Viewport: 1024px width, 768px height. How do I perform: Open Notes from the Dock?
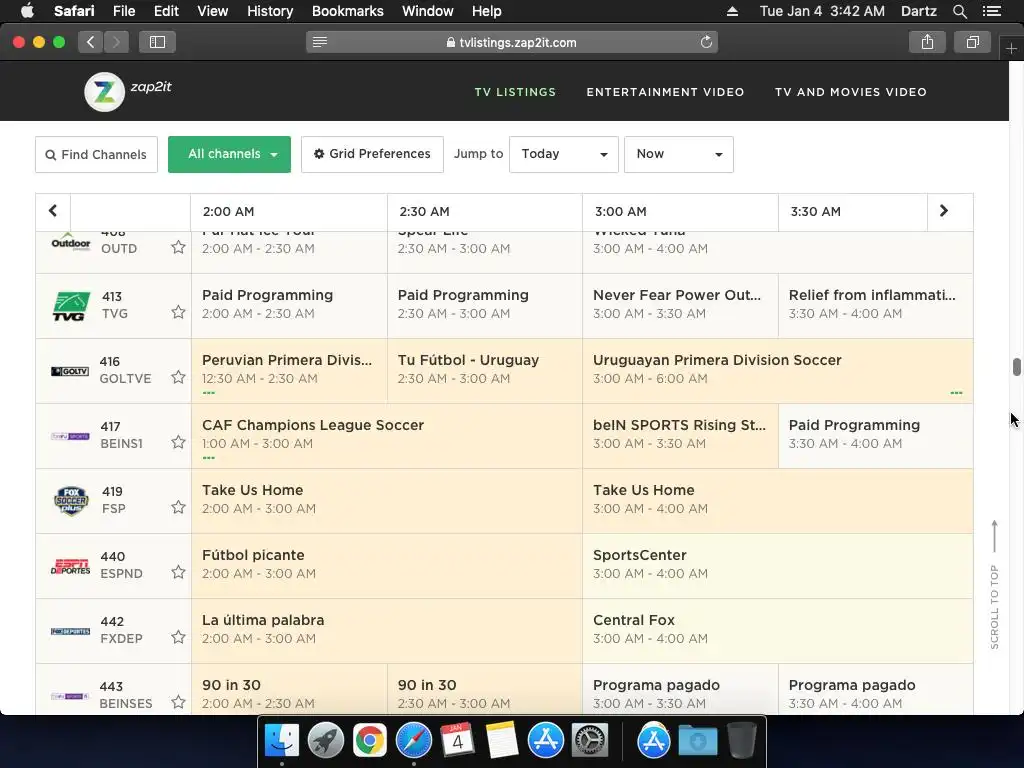[x=502, y=741]
